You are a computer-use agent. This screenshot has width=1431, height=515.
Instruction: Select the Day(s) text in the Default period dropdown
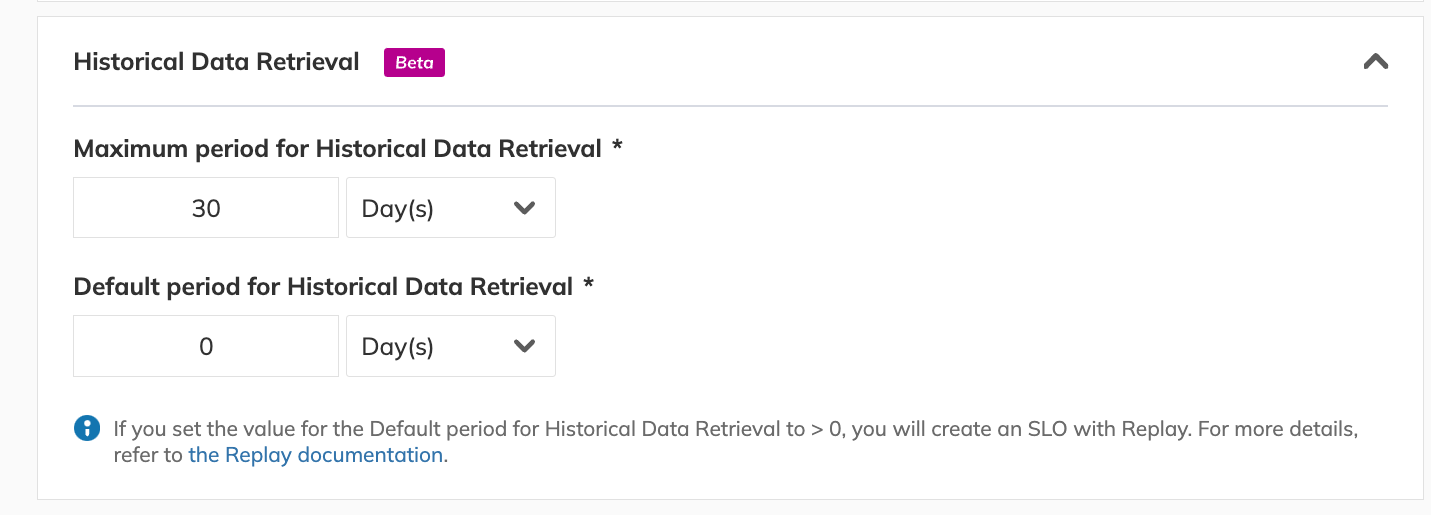(398, 347)
